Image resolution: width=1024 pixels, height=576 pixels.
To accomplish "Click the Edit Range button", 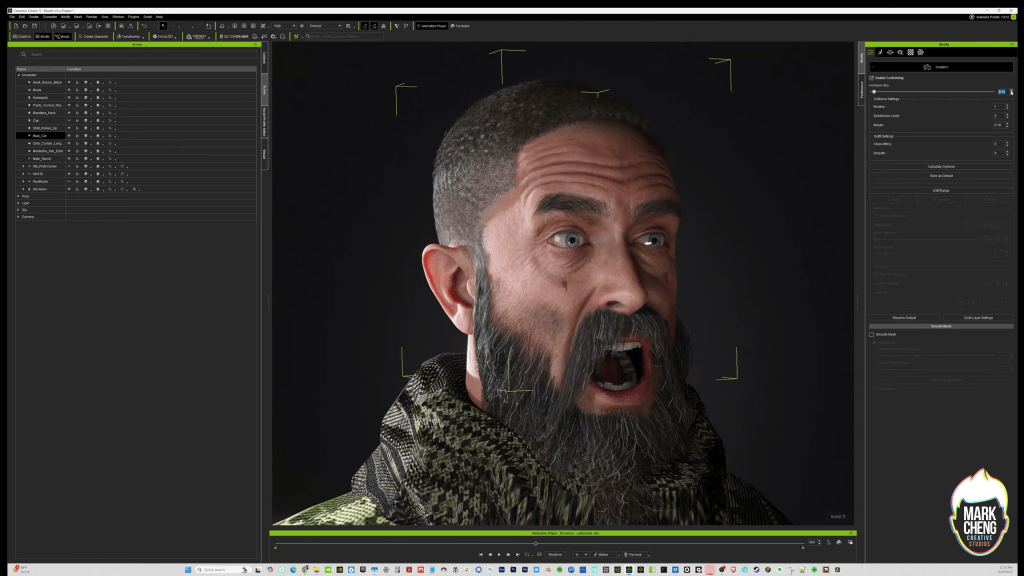I will click(x=941, y=191).
